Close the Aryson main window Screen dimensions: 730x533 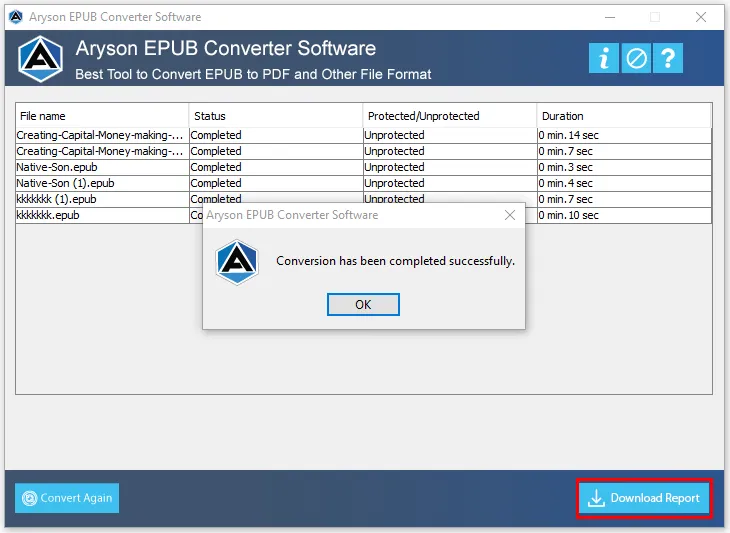tap(701, 17)
